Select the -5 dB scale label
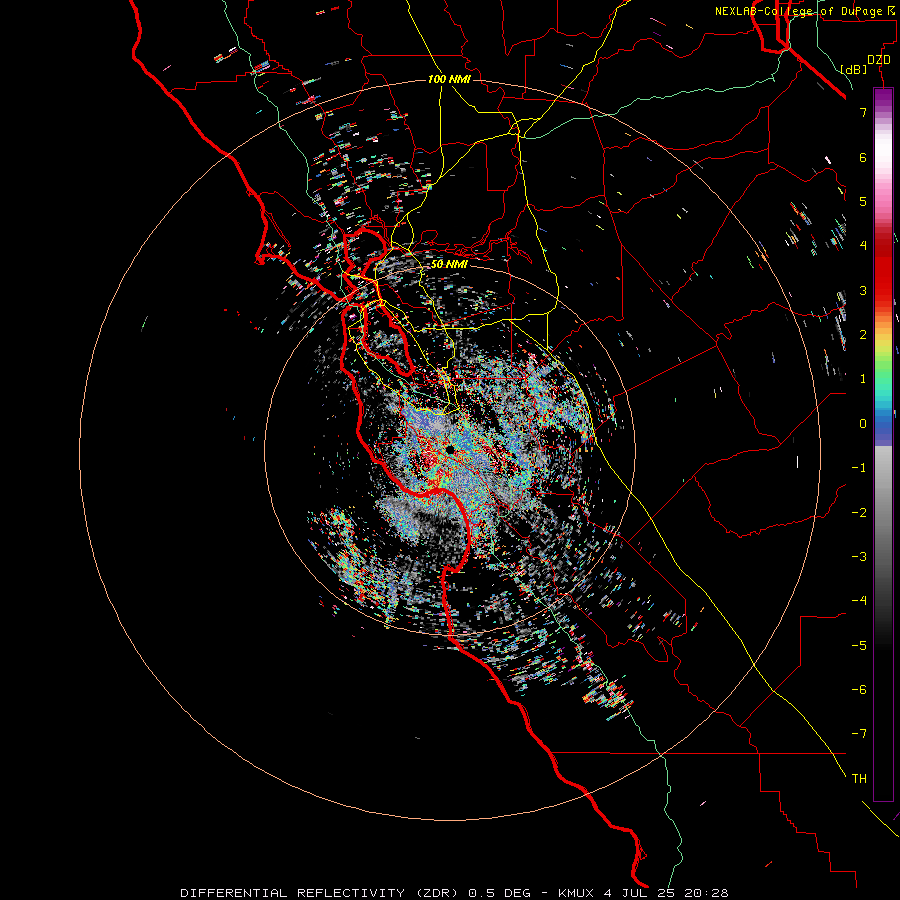Image resolution: width=900 pixels, height=900 pixels. tap(859, 646)
